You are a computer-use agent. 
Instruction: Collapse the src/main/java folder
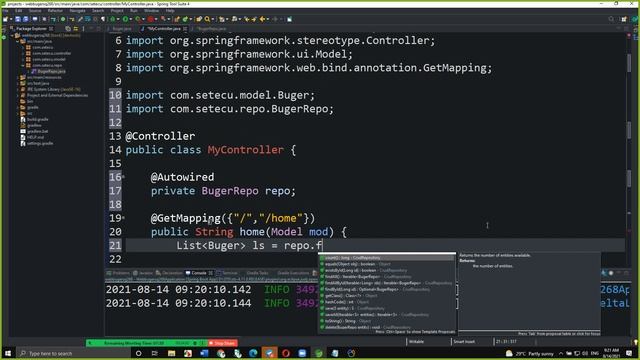point(18,41)
